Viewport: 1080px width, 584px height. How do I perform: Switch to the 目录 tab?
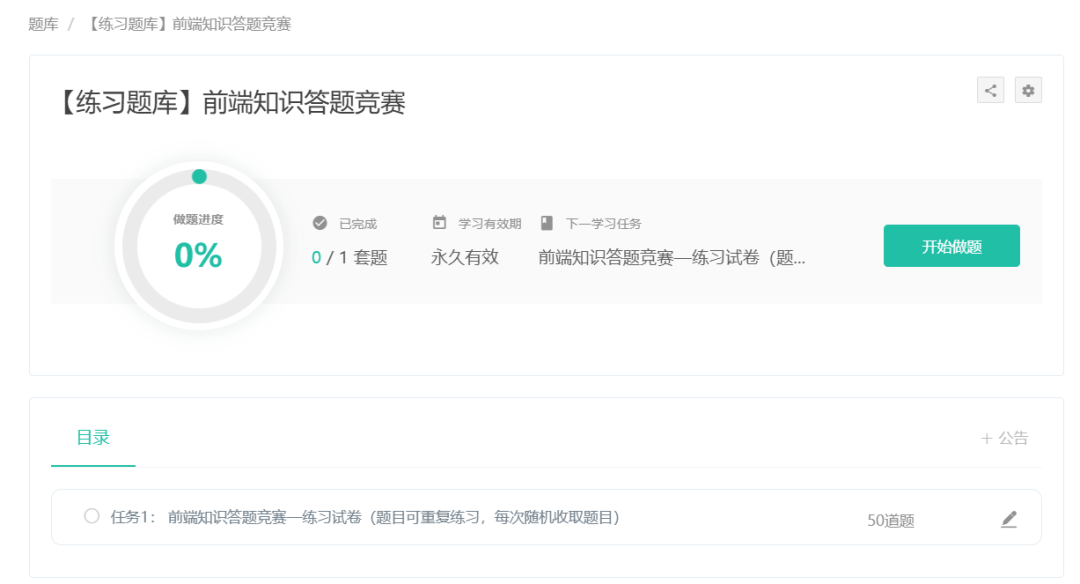pos(93,437)
